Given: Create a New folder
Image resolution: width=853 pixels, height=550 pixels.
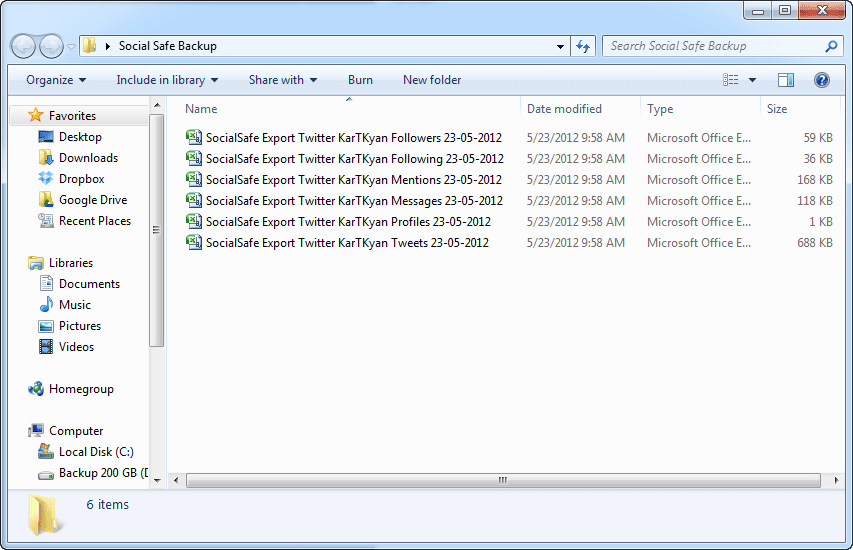Looking at the screenshot, I should pos(432,80).
